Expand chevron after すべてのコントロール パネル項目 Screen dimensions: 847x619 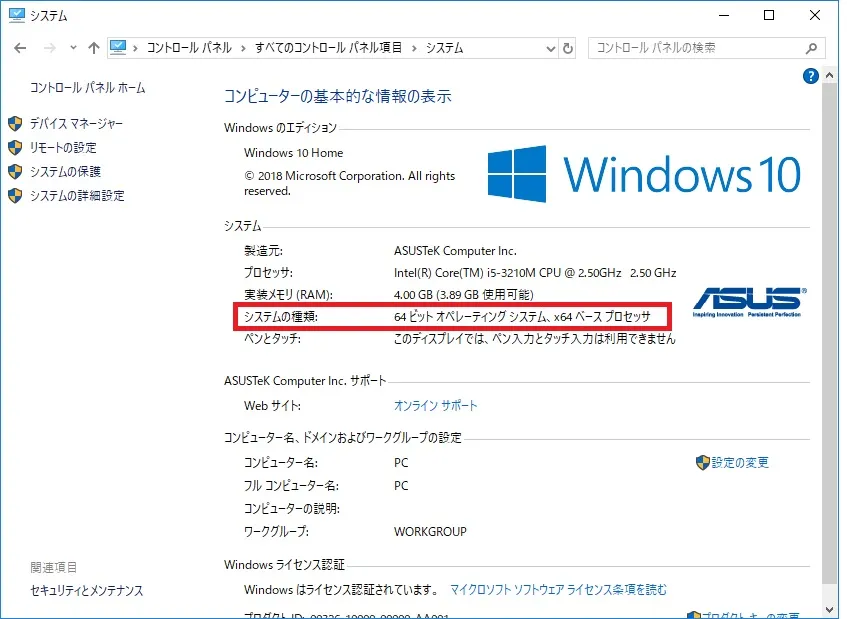[x=414, y=49]
